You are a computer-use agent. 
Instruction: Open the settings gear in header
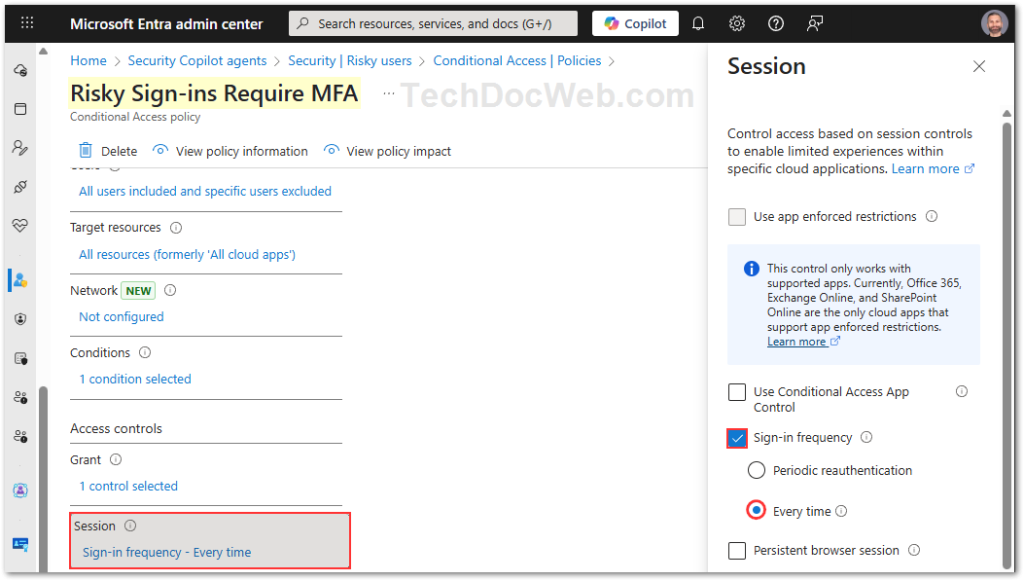(737, 23)
